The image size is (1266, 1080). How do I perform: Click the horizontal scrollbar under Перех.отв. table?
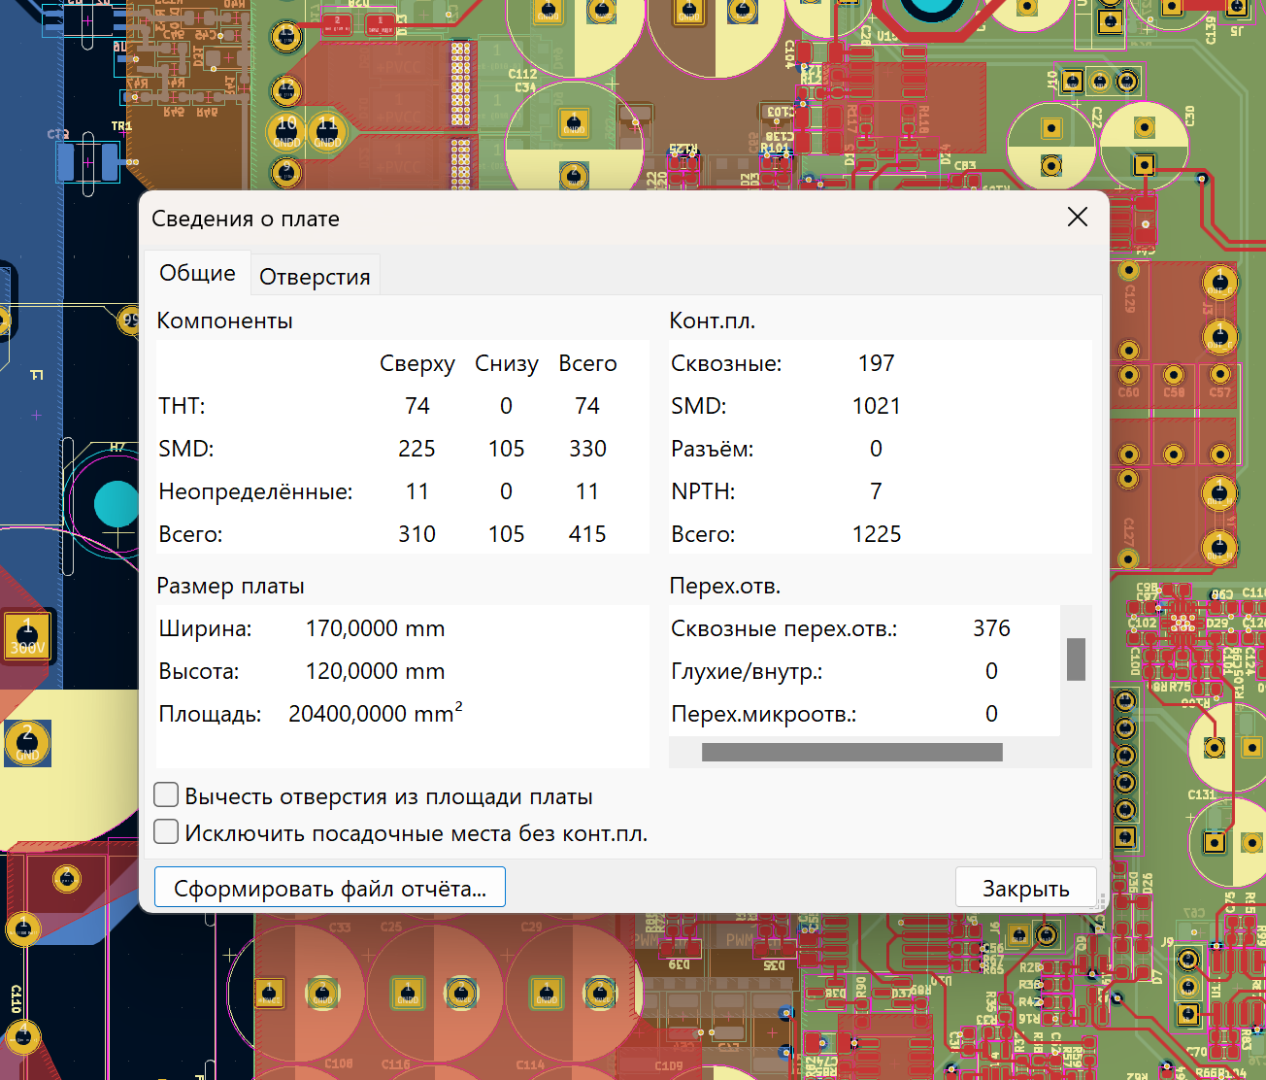851,752
